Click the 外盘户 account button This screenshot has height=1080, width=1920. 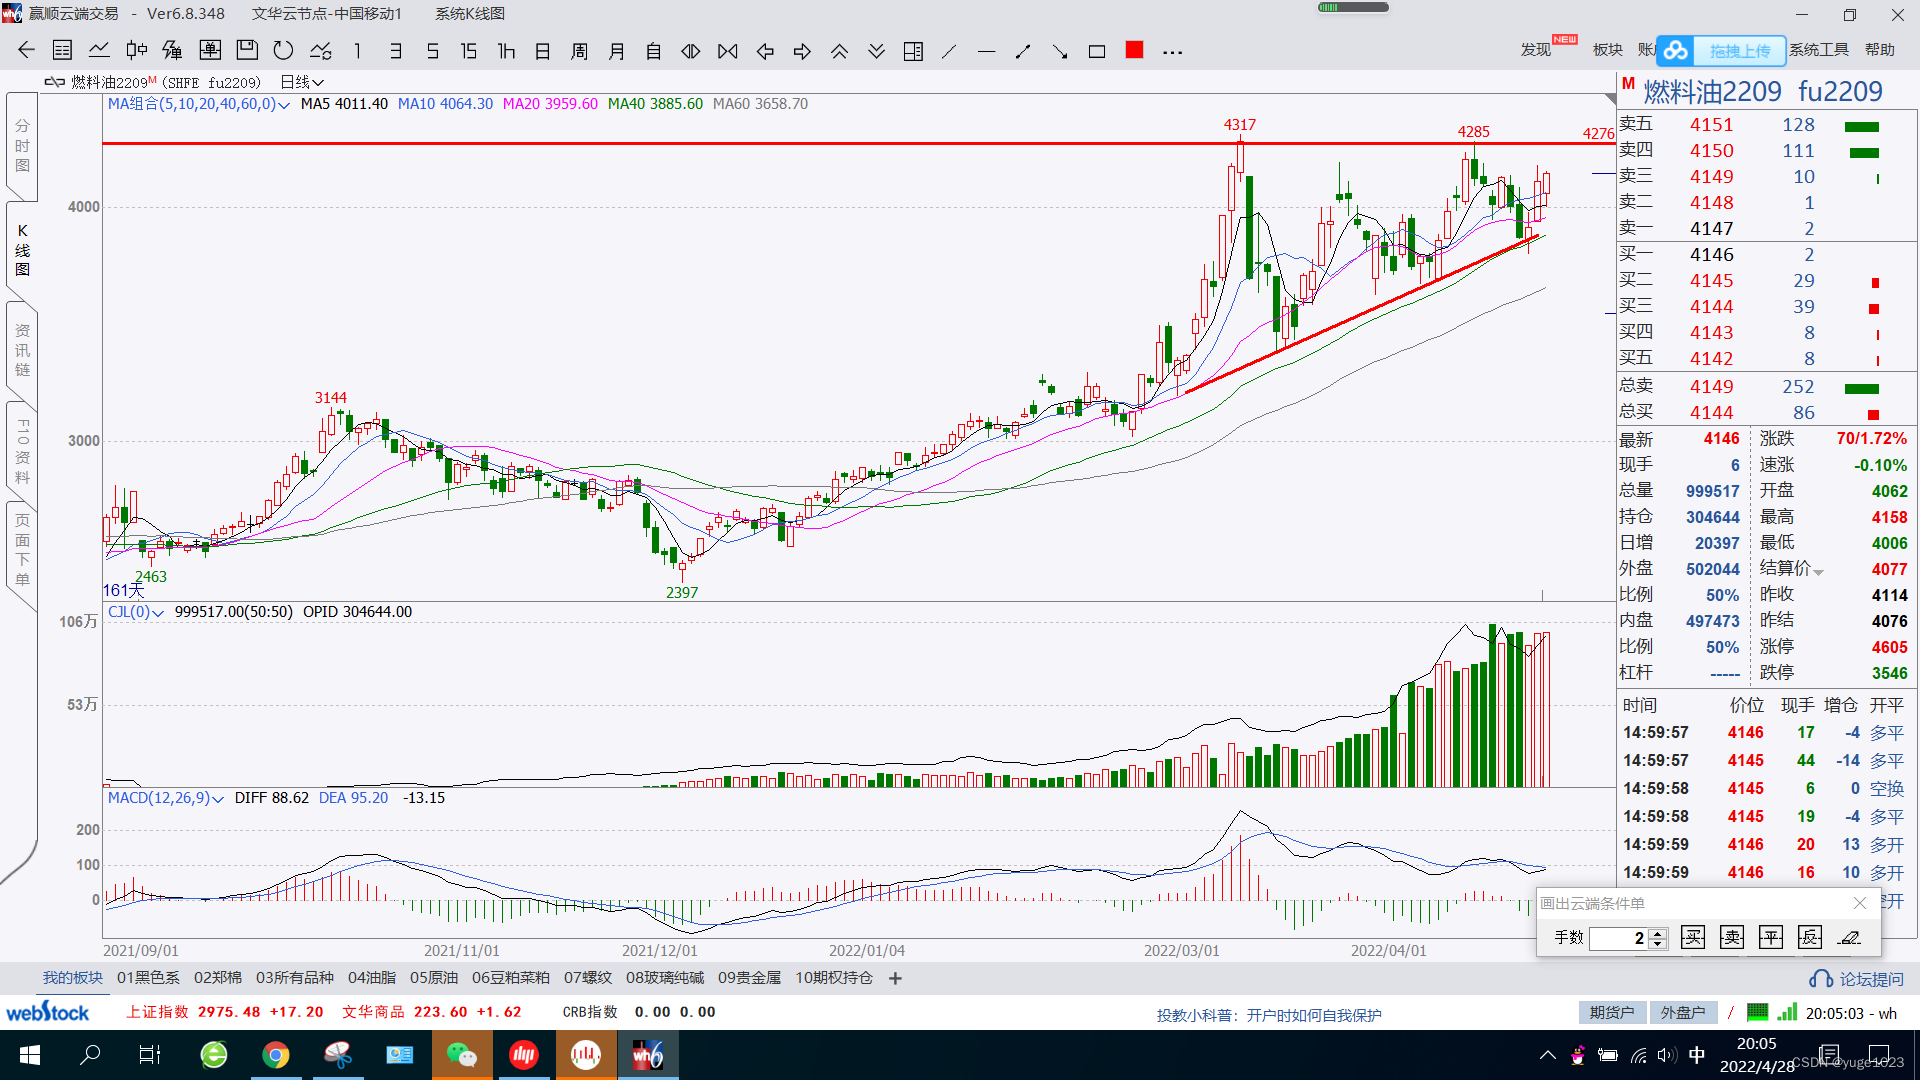click(x=1683, y=1013)
